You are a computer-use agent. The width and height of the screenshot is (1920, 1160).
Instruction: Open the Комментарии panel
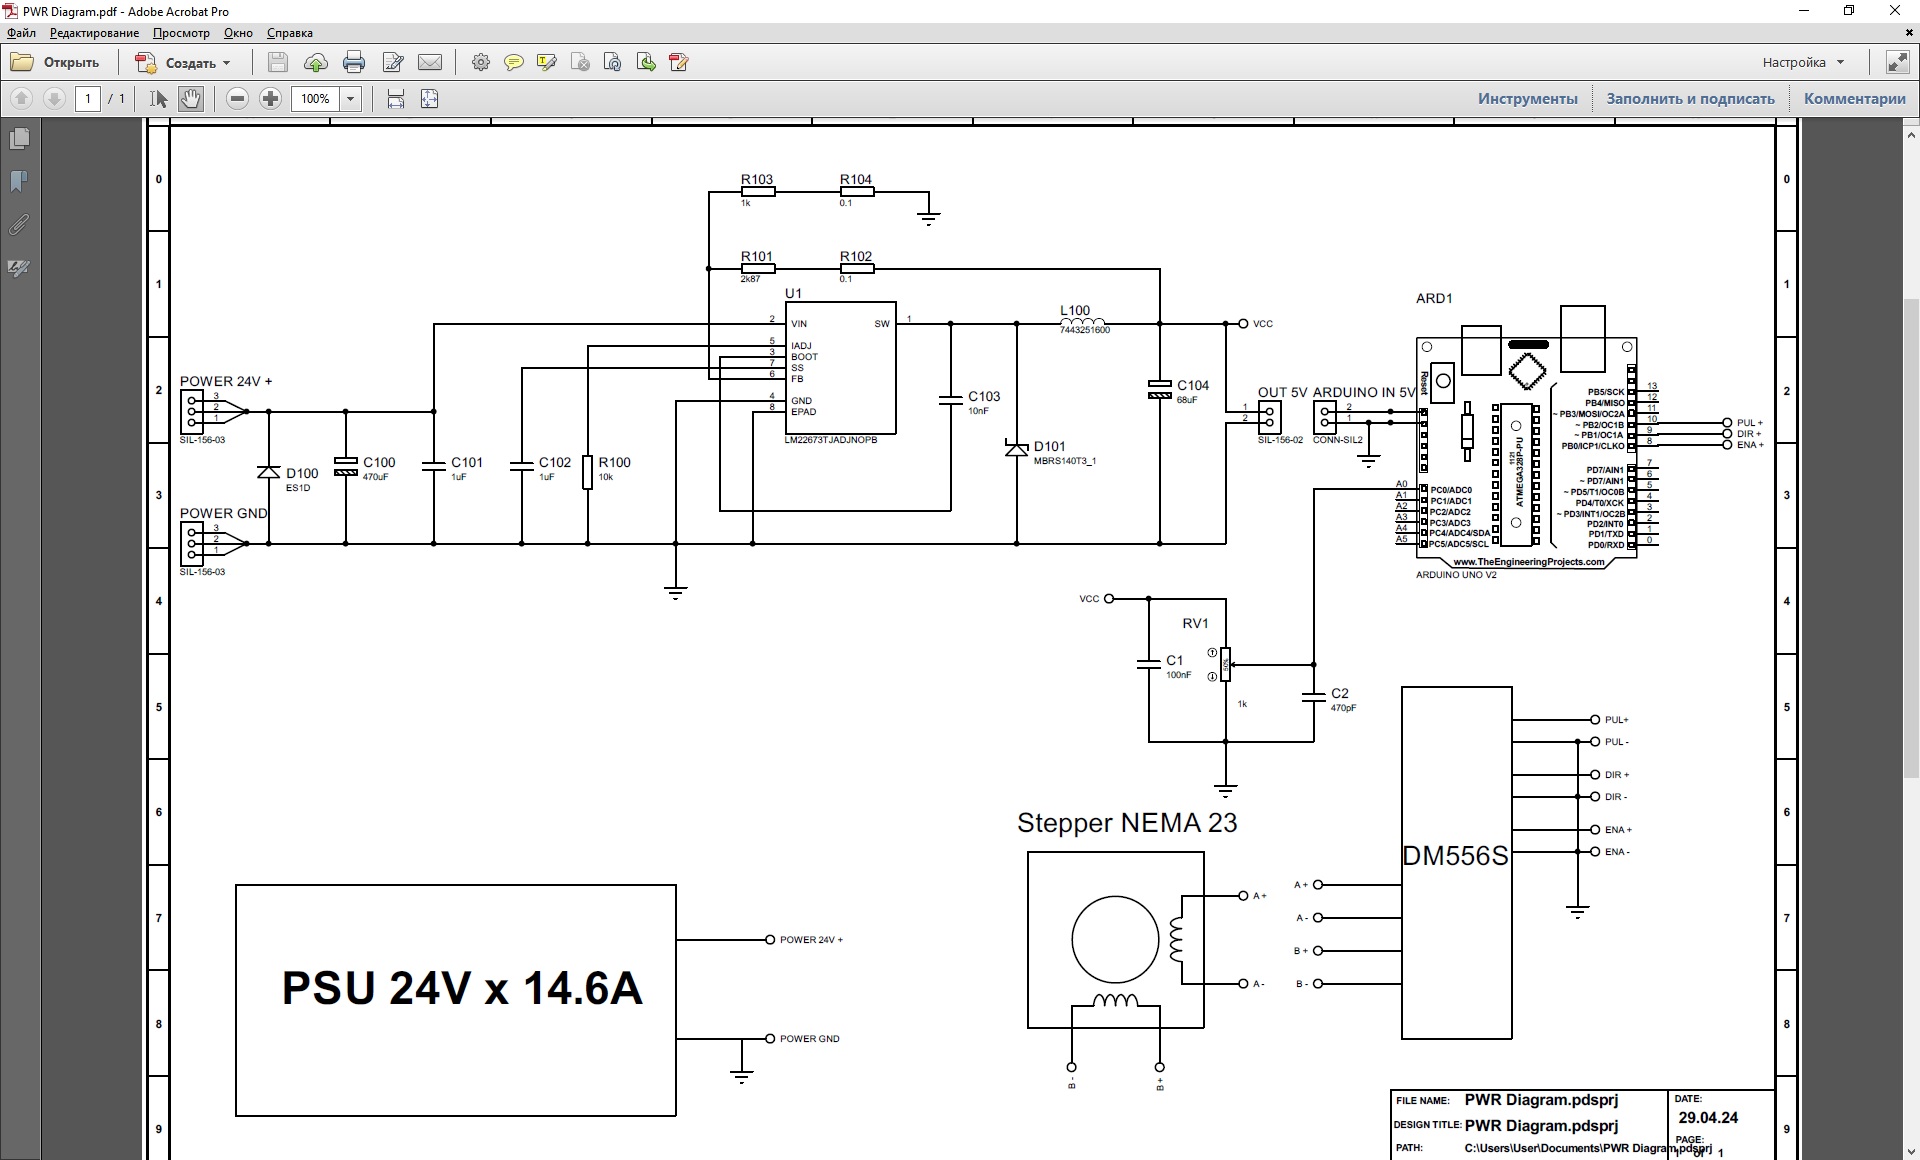[x=1855, y=98]
